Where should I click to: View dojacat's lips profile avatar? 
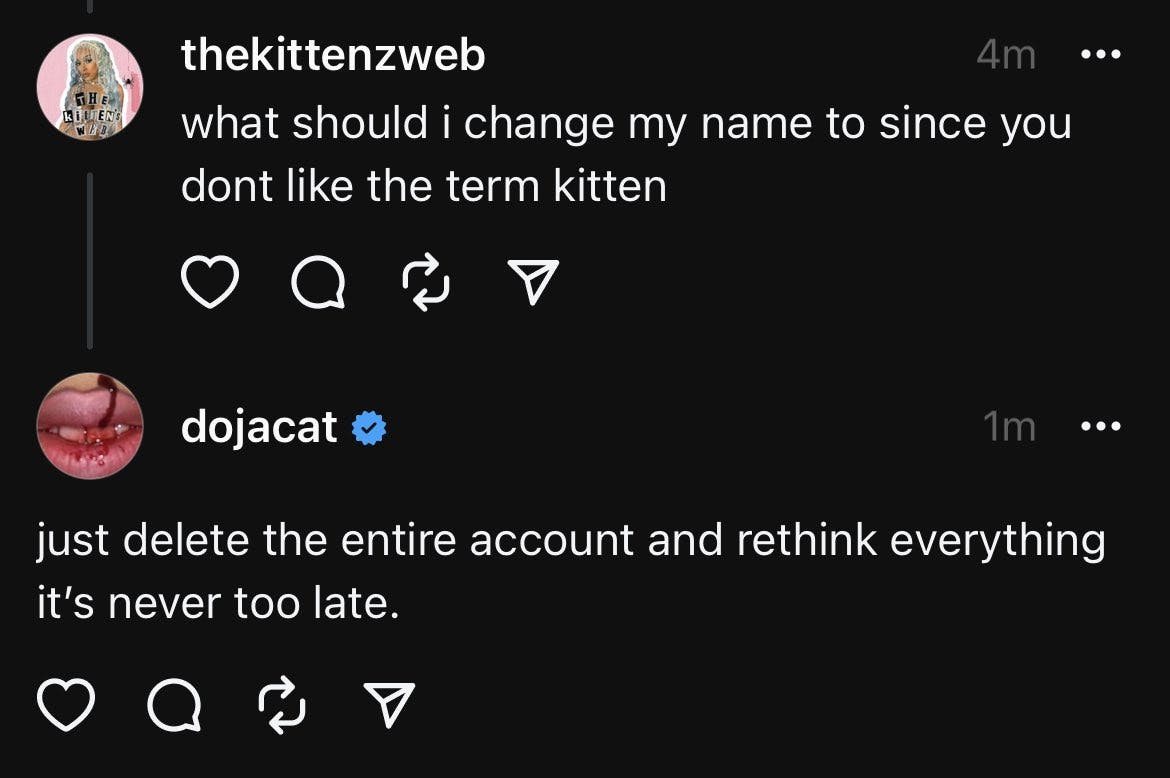pos(90,427)
